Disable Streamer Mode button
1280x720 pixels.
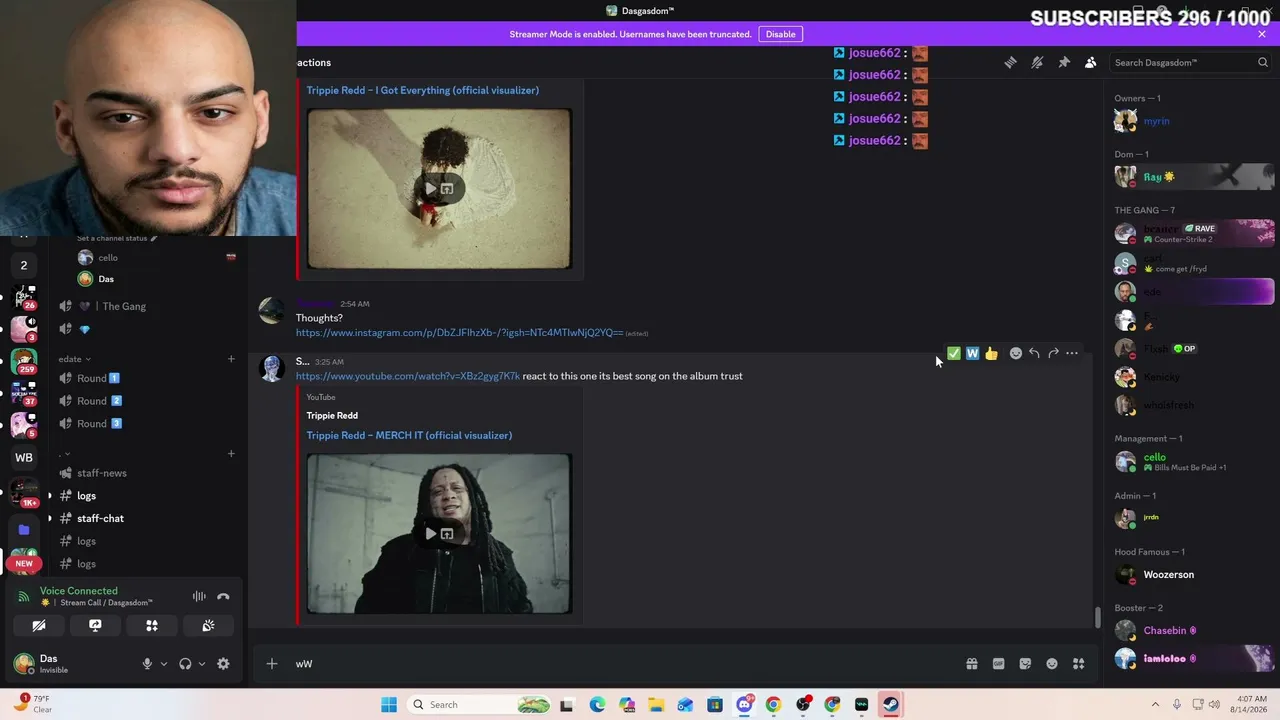tap(780, 34)
